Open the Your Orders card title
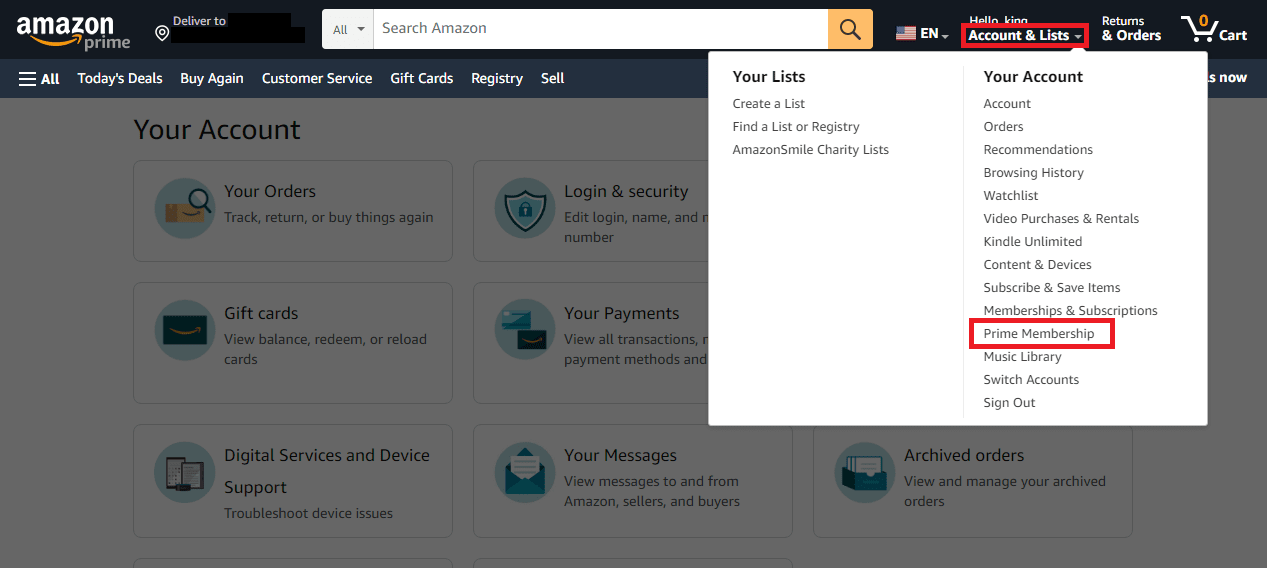 pos(270,191)
